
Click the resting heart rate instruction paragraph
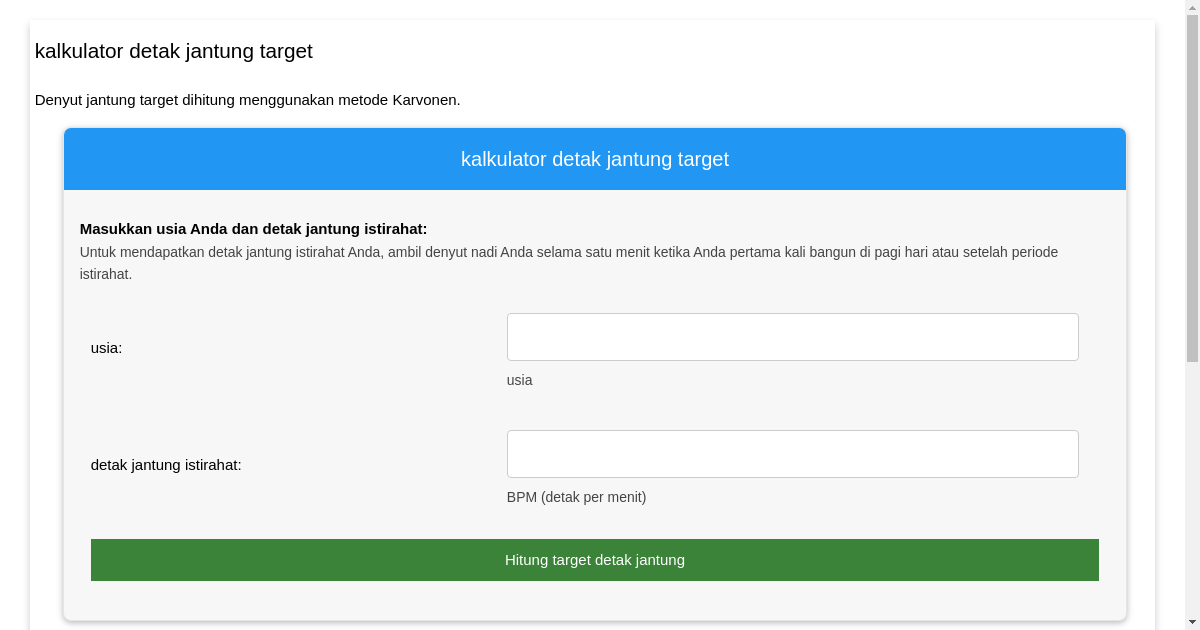pos(568,252)
